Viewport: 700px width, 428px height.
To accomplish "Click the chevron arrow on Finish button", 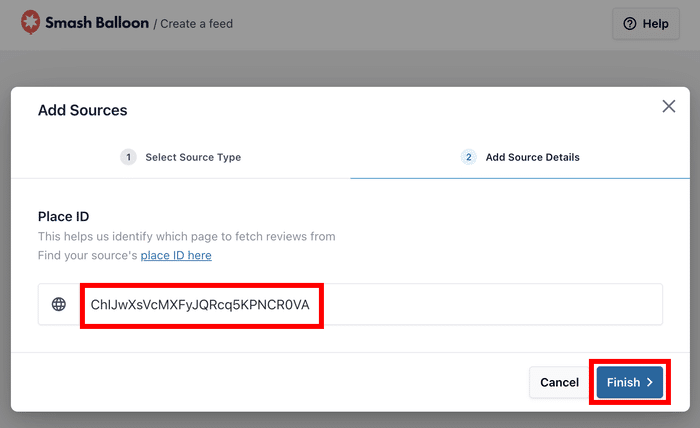I will coord(649,382).
